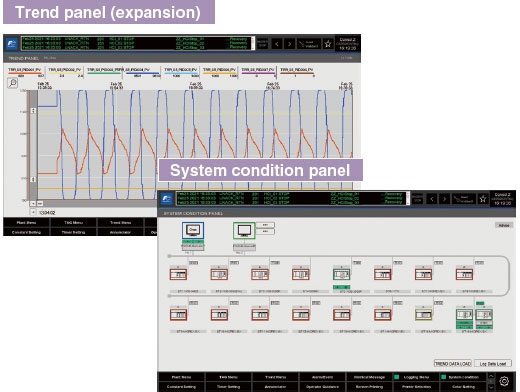Select the green-framed monitor station icon
This screenshot has width=520, height=392.
click(x=244, y=230)
